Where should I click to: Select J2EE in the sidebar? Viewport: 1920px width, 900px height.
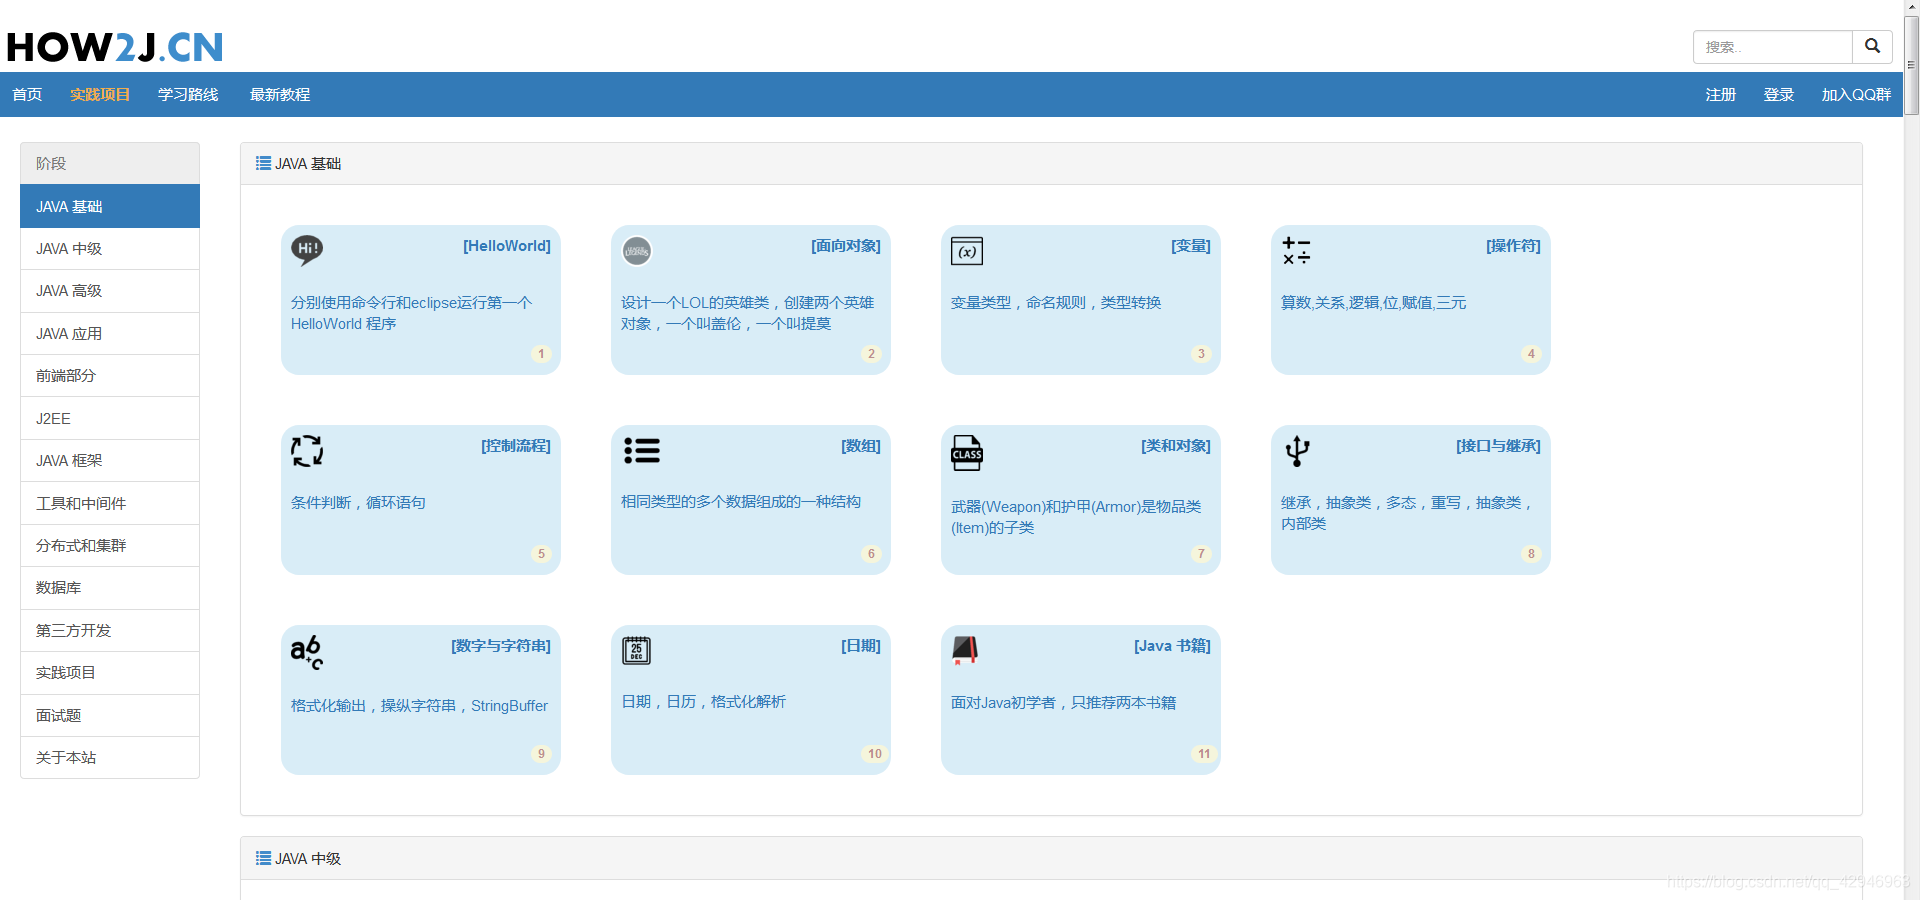click(110, 418)
